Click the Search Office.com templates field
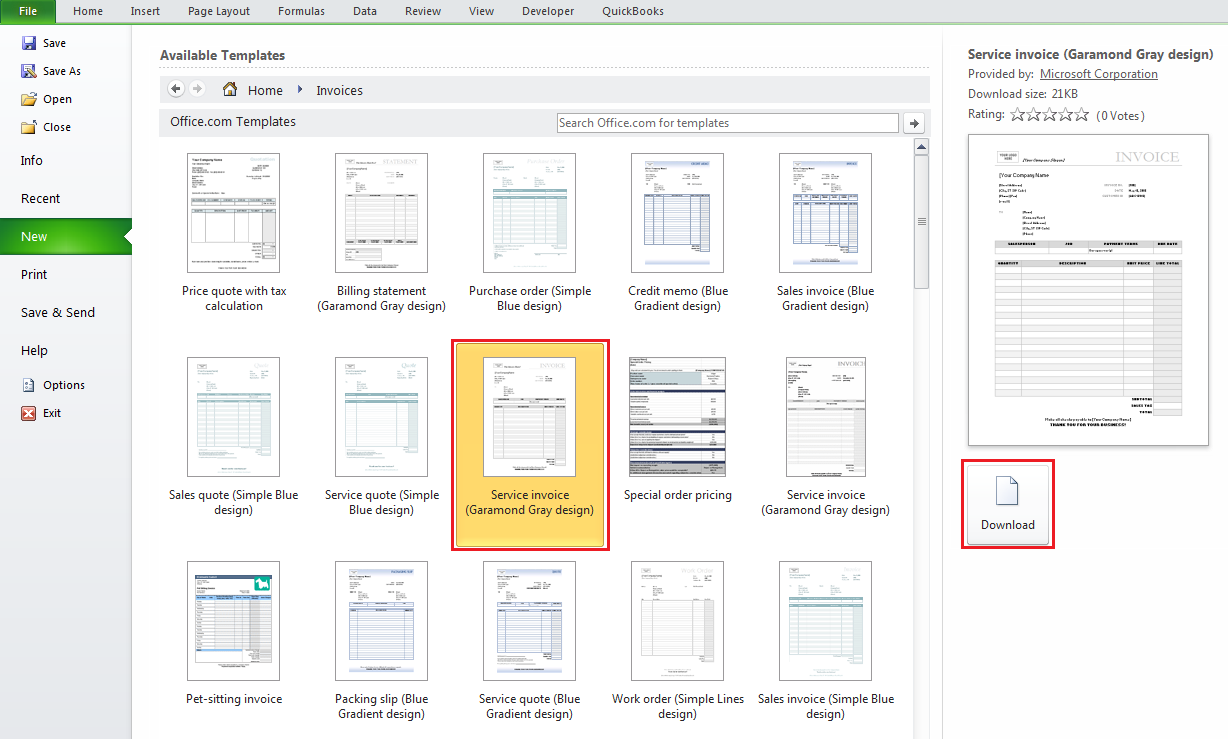 click(x=728, y=123)
